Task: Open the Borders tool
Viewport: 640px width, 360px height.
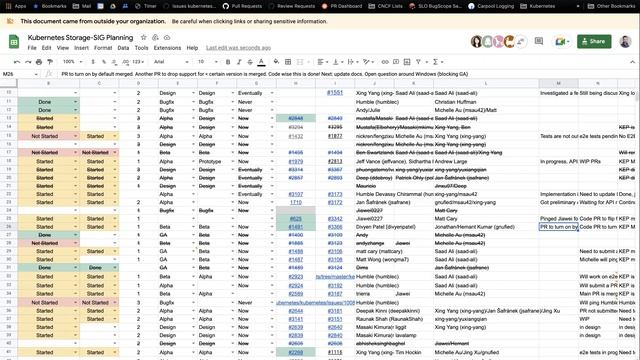Action: pos(288,62)
